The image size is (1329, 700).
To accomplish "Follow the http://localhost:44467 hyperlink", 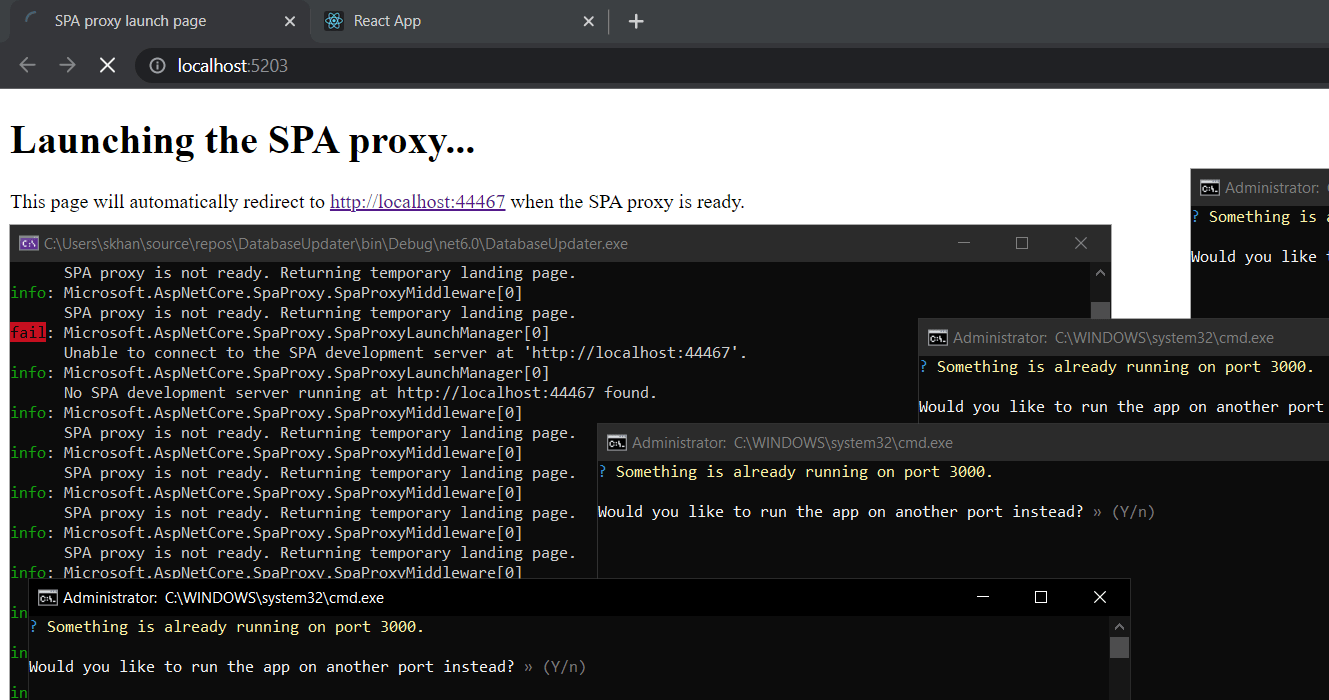I will [417, 201].
